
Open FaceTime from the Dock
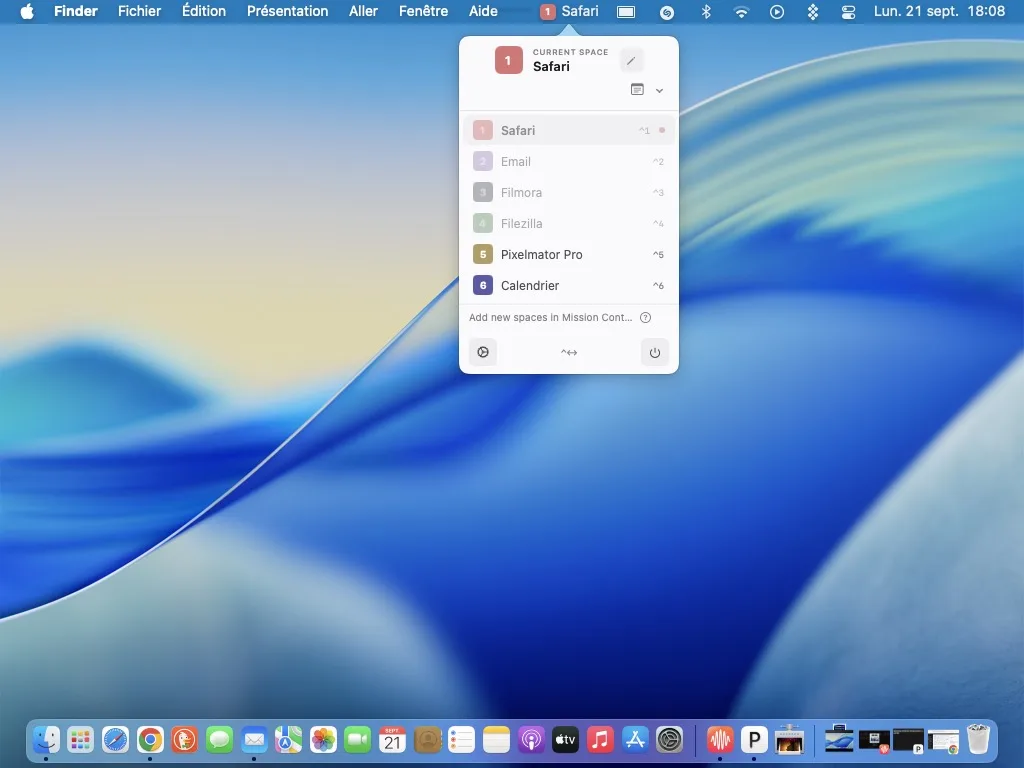tap(358, 739)
